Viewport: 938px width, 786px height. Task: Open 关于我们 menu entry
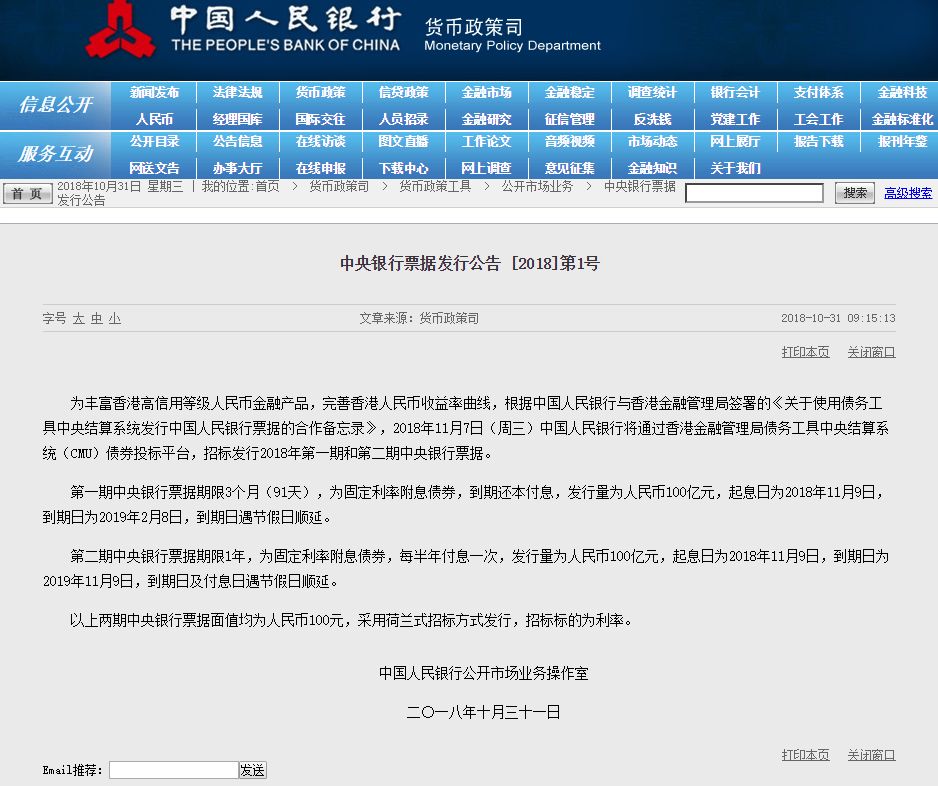click(735, 168)
